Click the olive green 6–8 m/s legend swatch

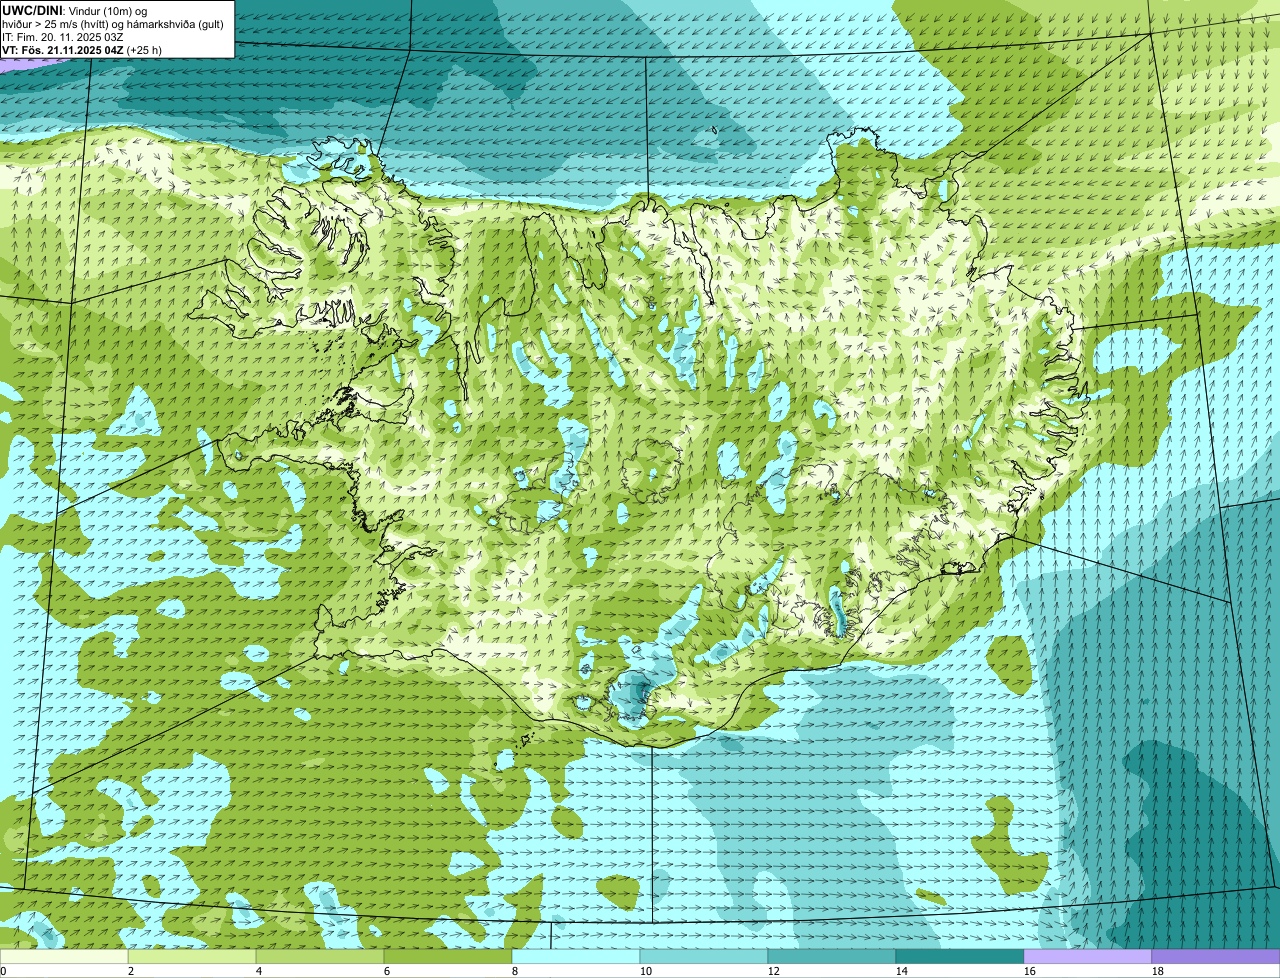448,957
